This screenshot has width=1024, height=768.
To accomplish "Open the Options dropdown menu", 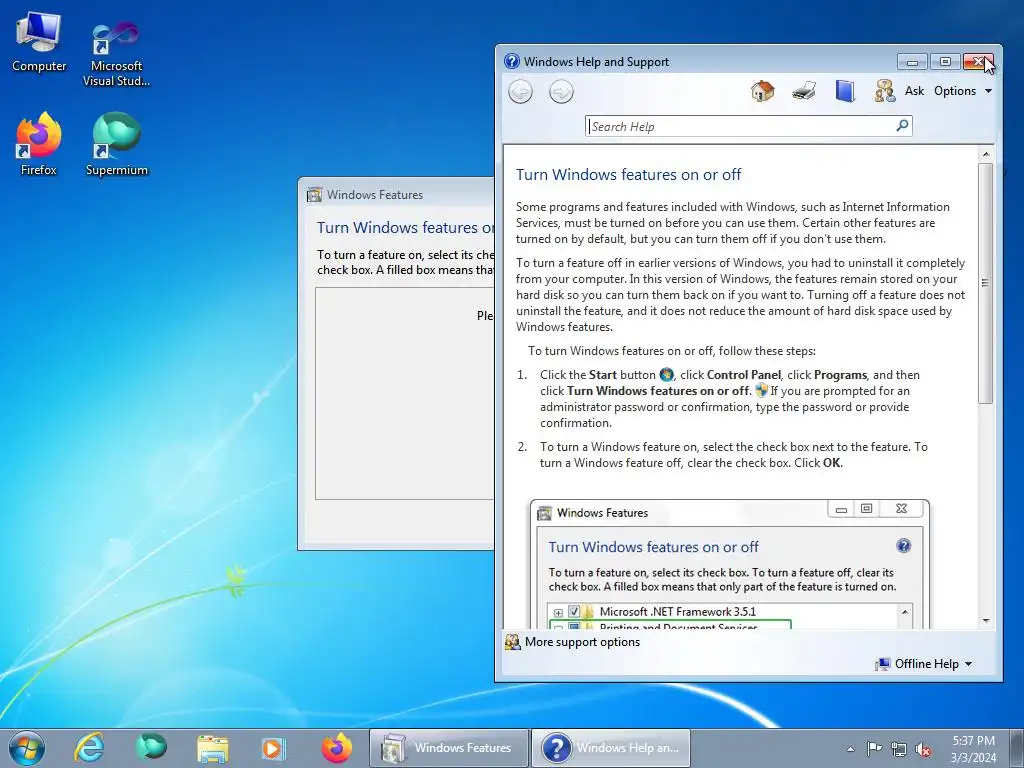I will click(963, 91).
